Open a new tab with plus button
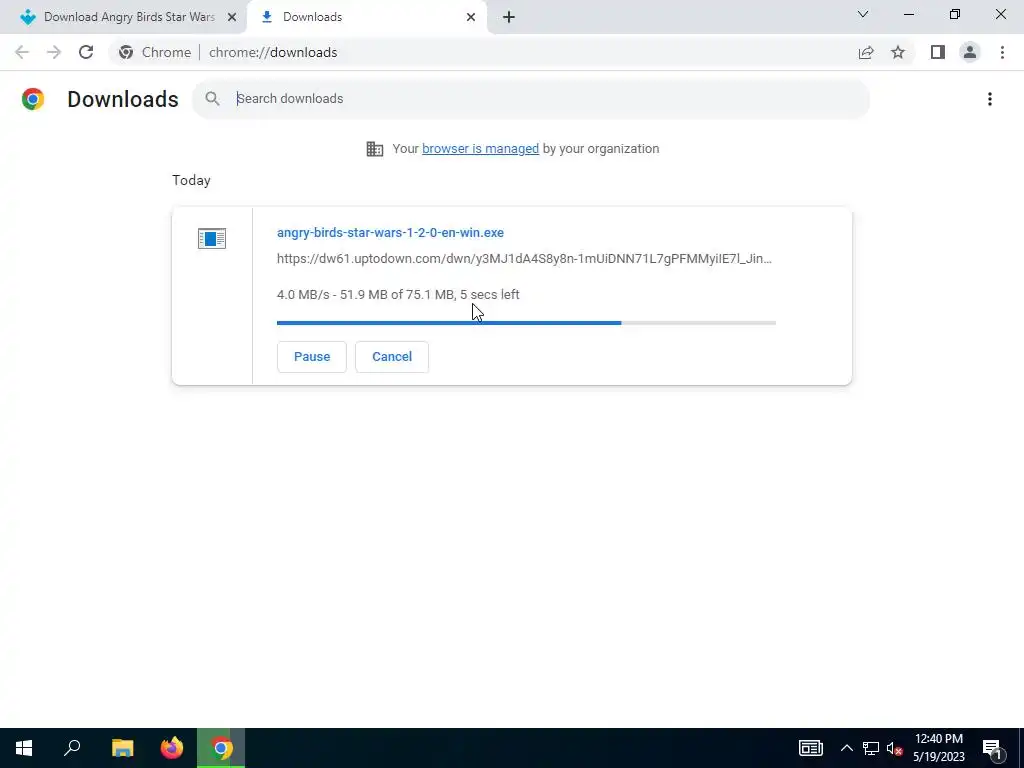The height and width of the screenshot is (768, 1024). pos(509,17)
